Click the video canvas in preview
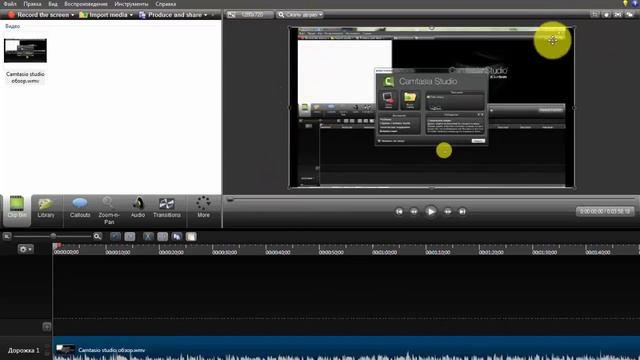The height and width of the screenshot is (360, 640). (431, 107)
